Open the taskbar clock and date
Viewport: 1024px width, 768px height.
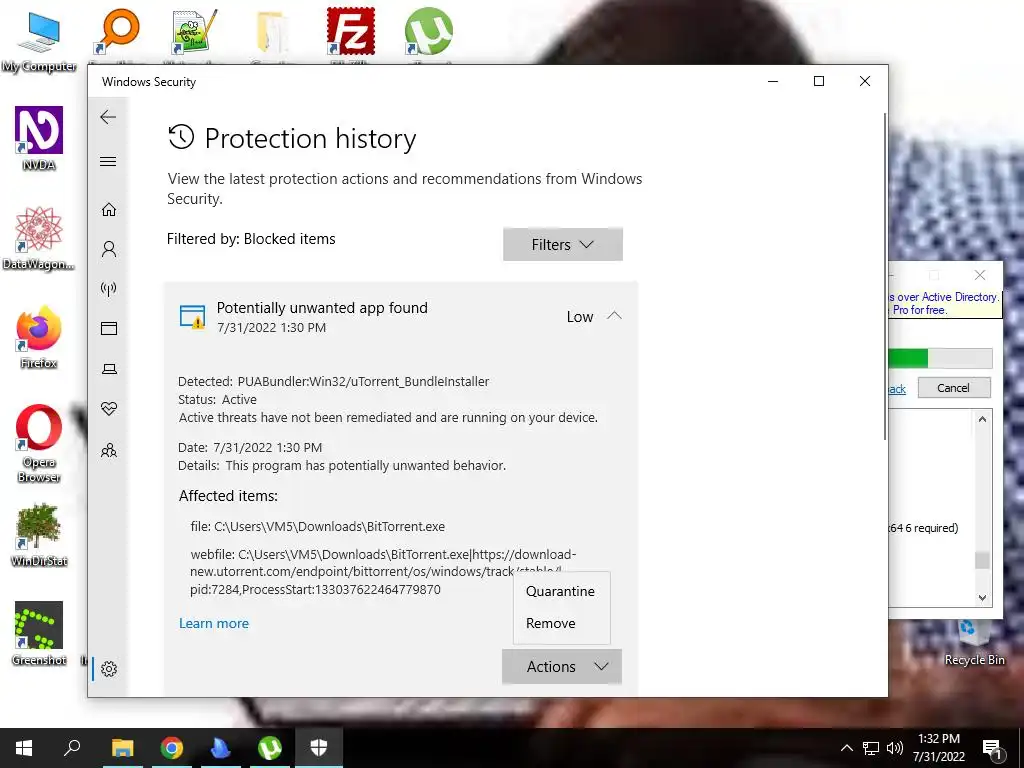point(938,748)
